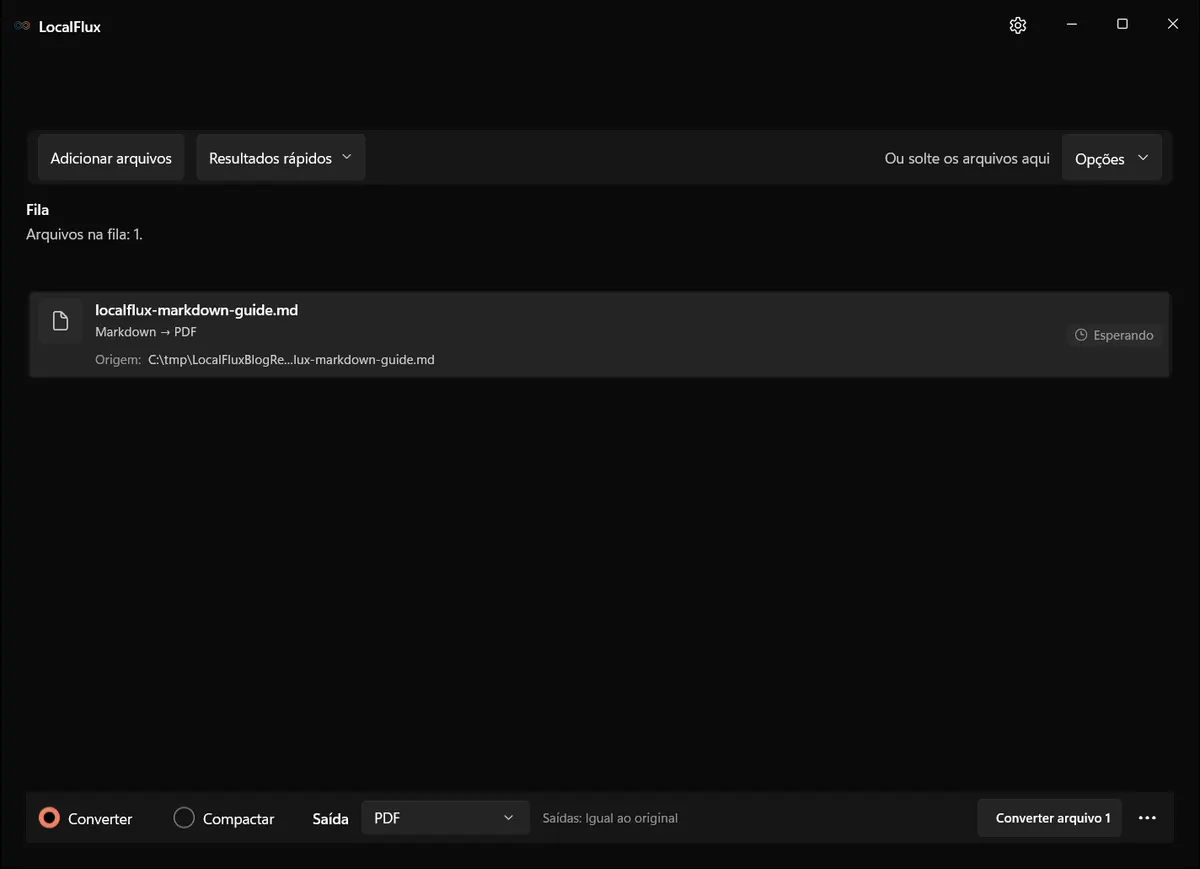
Task: Click the document icon for localflux-markdown-guide.md
Action: (x=61, y=321)
